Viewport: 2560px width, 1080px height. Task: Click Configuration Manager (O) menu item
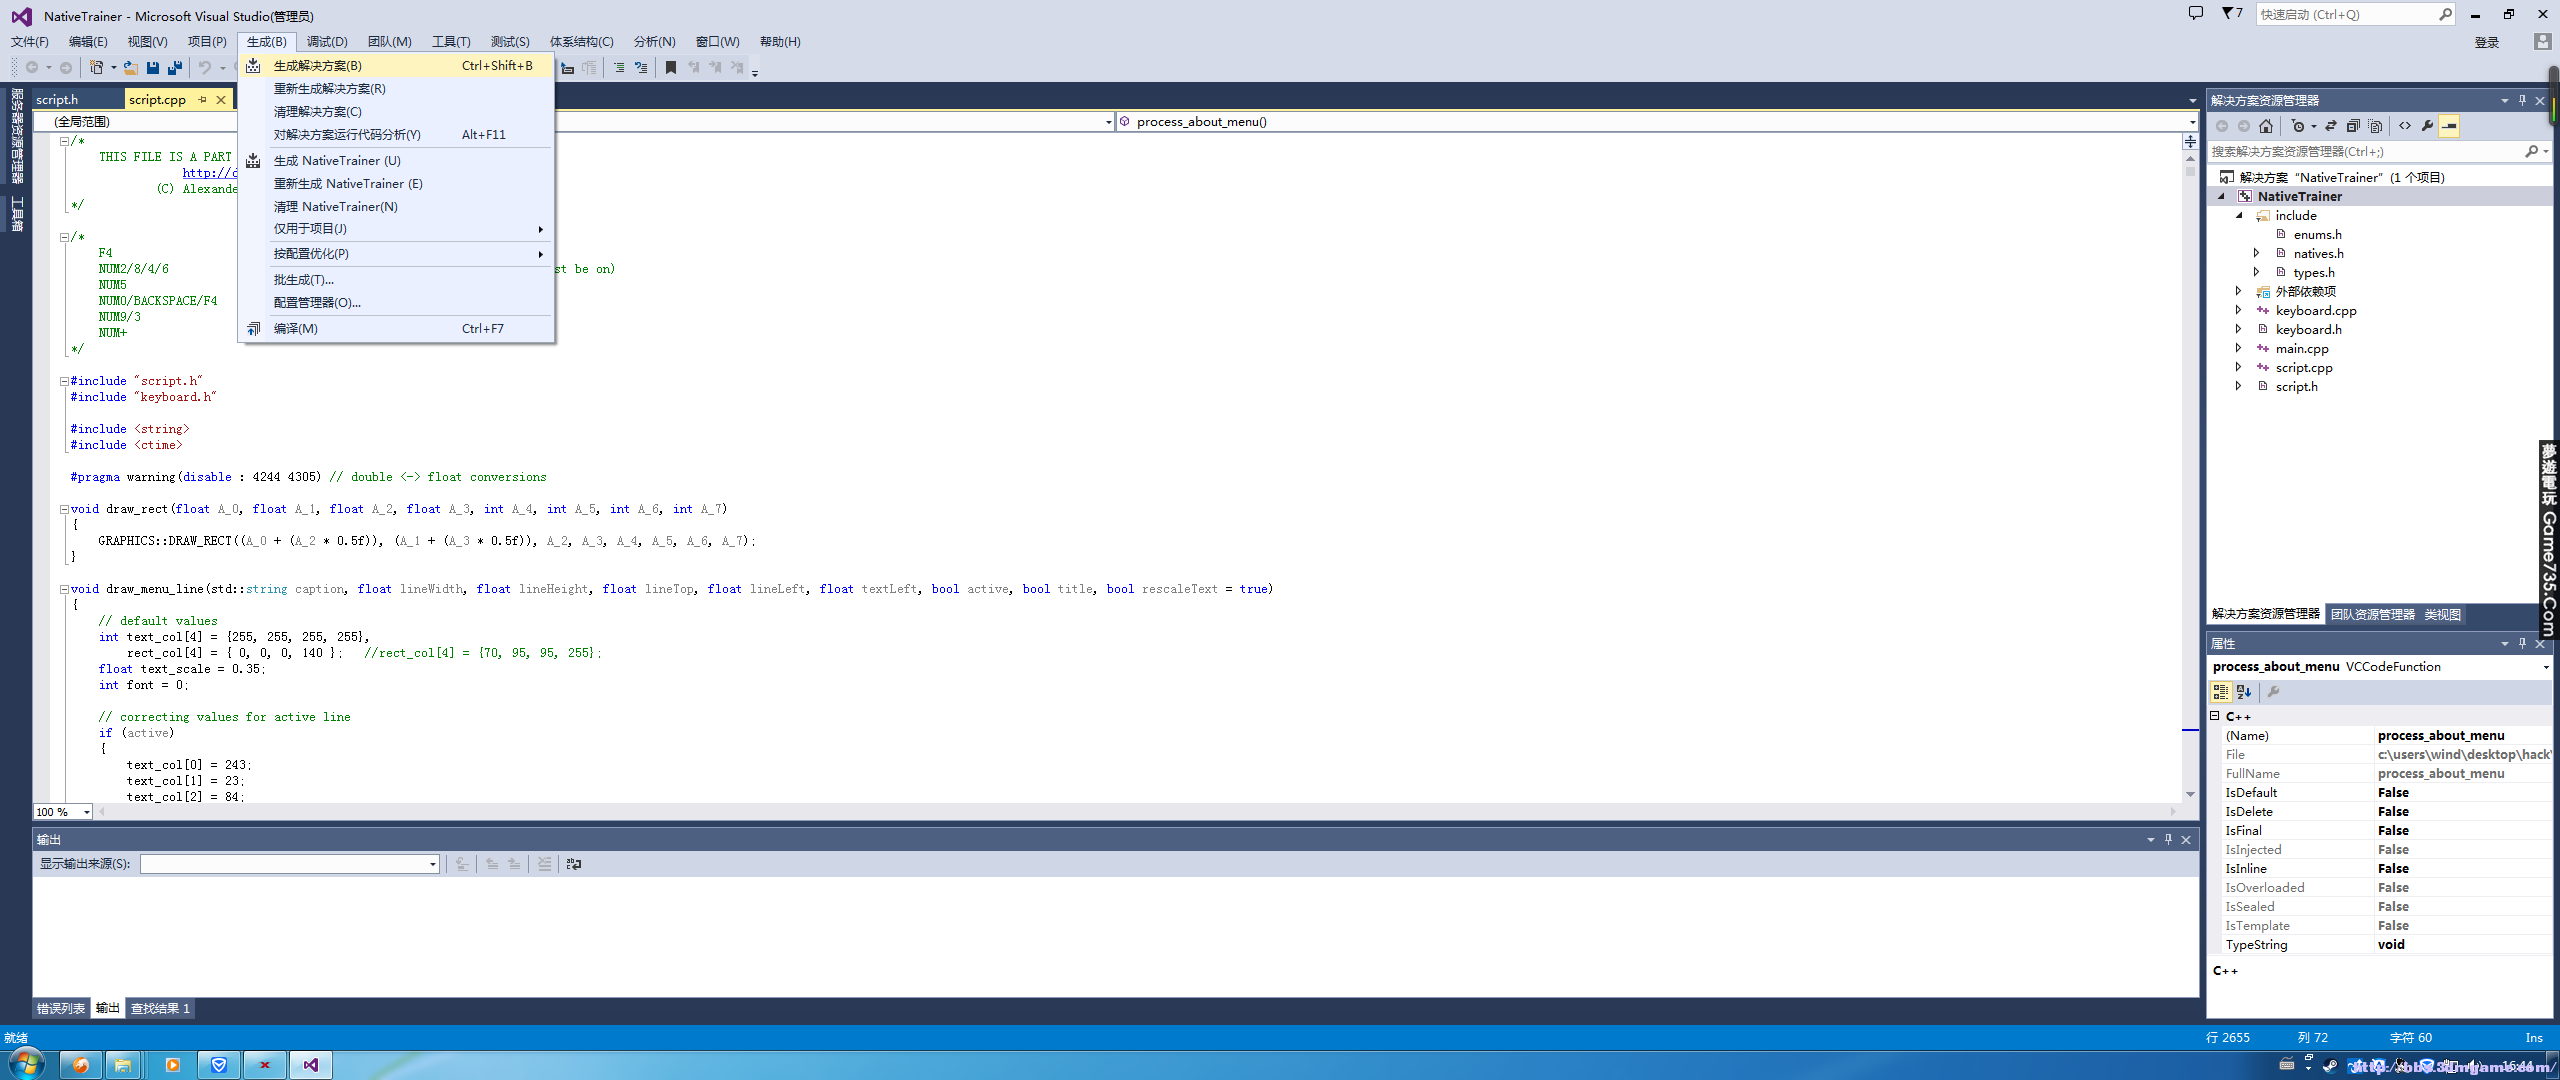pyautogui.click(x=317, y=303)
